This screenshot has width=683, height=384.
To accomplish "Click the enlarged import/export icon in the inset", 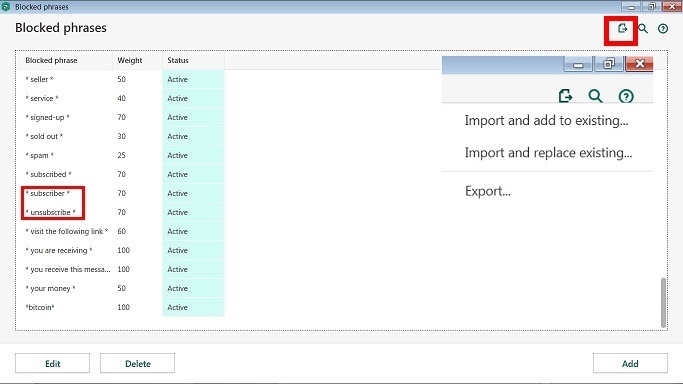I will coord(565,96).
